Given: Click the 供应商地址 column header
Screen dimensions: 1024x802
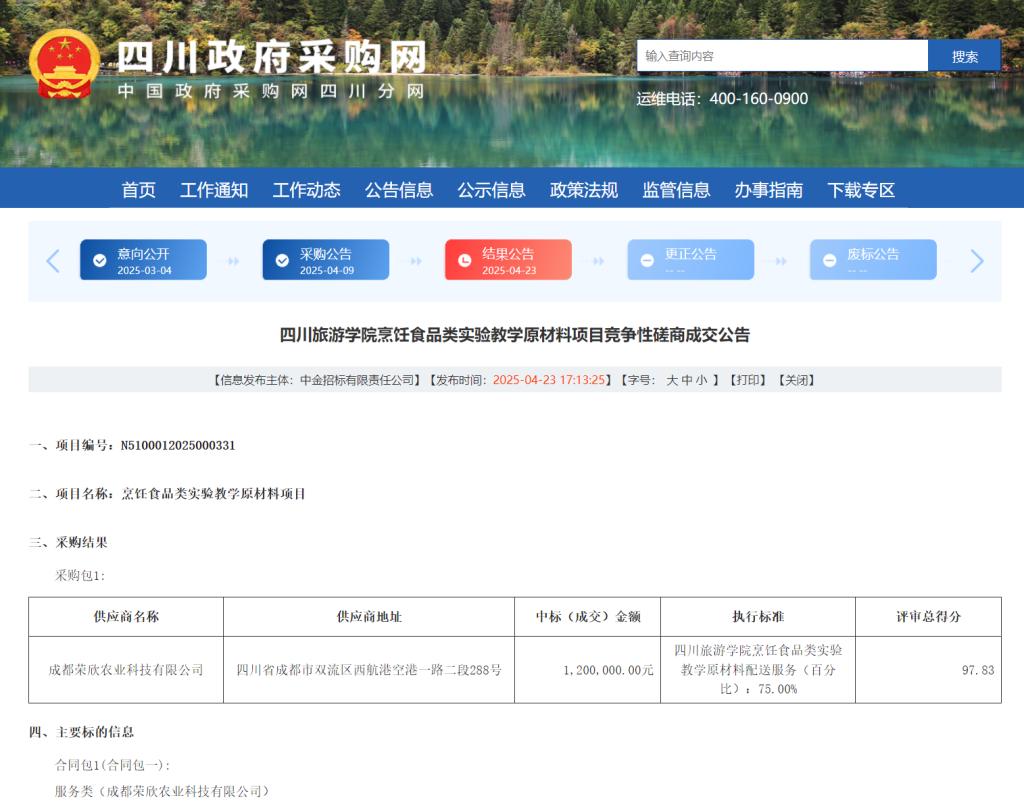Looking at the screenshot, I should (x=369, y=617).
